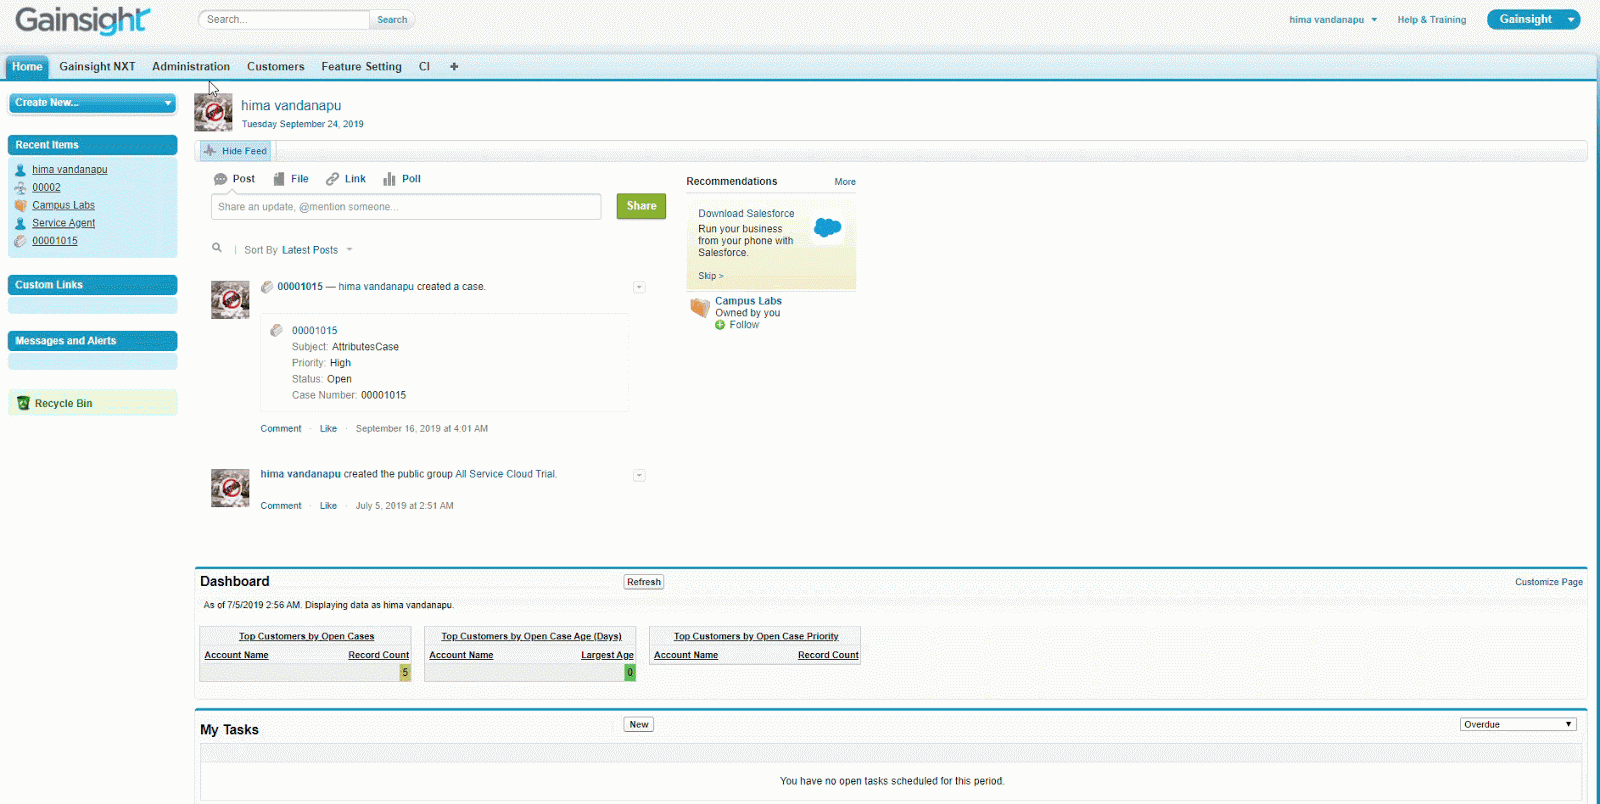Click the yellow record count bar
The height and width of the screenshot is (804, 1600).
405,673
